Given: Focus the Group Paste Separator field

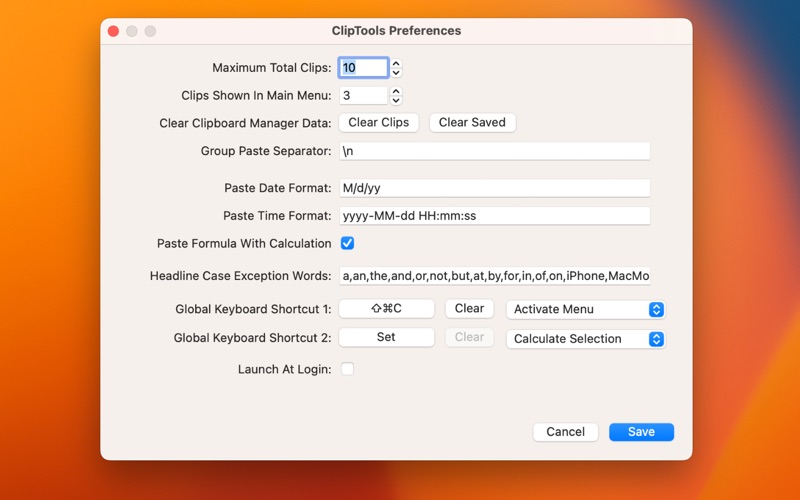Looking at the screenshot, I should point(494,151).
